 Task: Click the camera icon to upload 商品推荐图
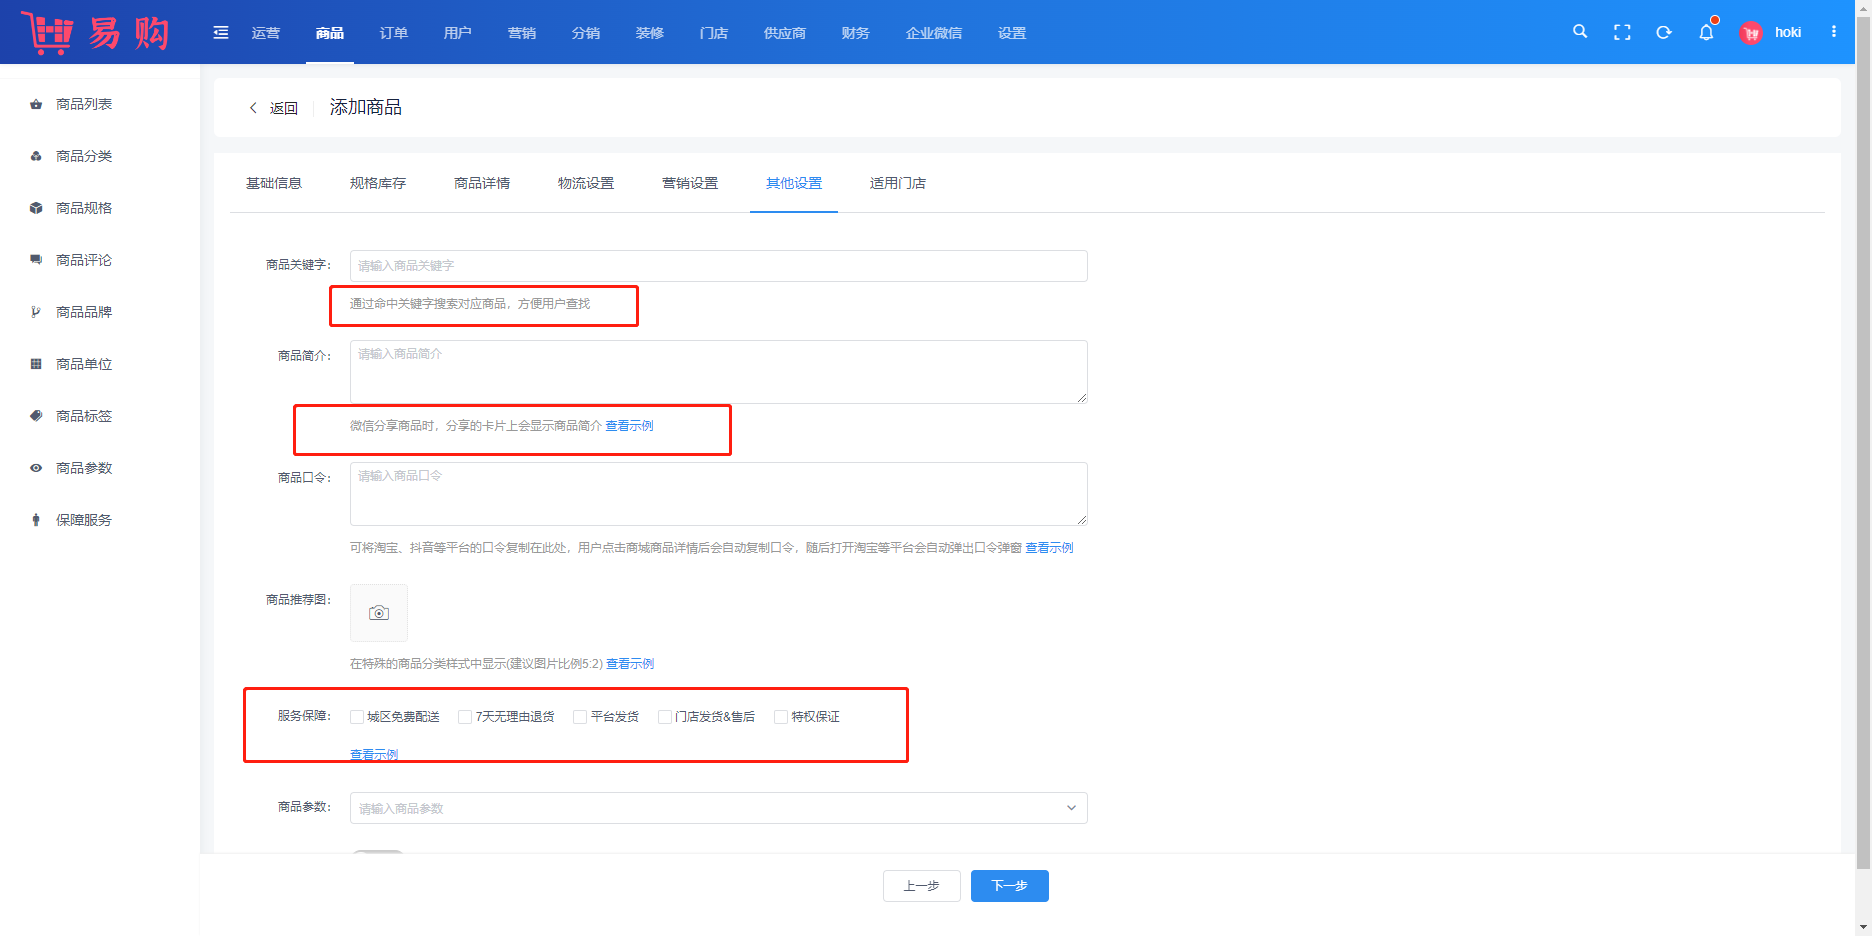pyautogui.click(x=379, y=613)
